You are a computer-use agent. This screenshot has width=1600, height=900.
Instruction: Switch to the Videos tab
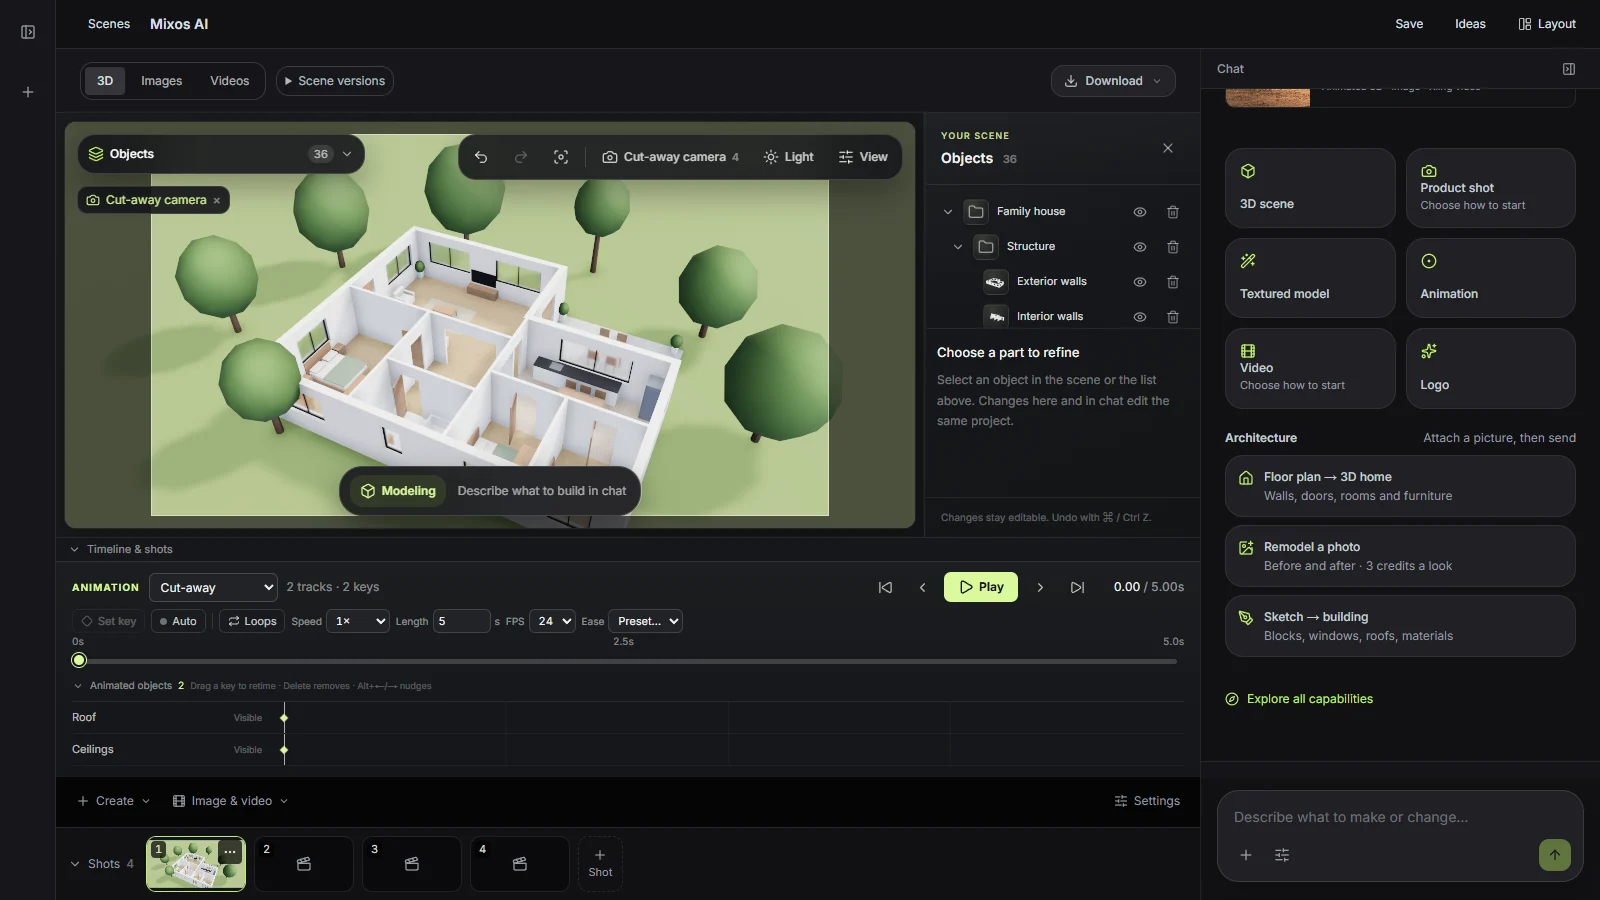tap(229, 81)
